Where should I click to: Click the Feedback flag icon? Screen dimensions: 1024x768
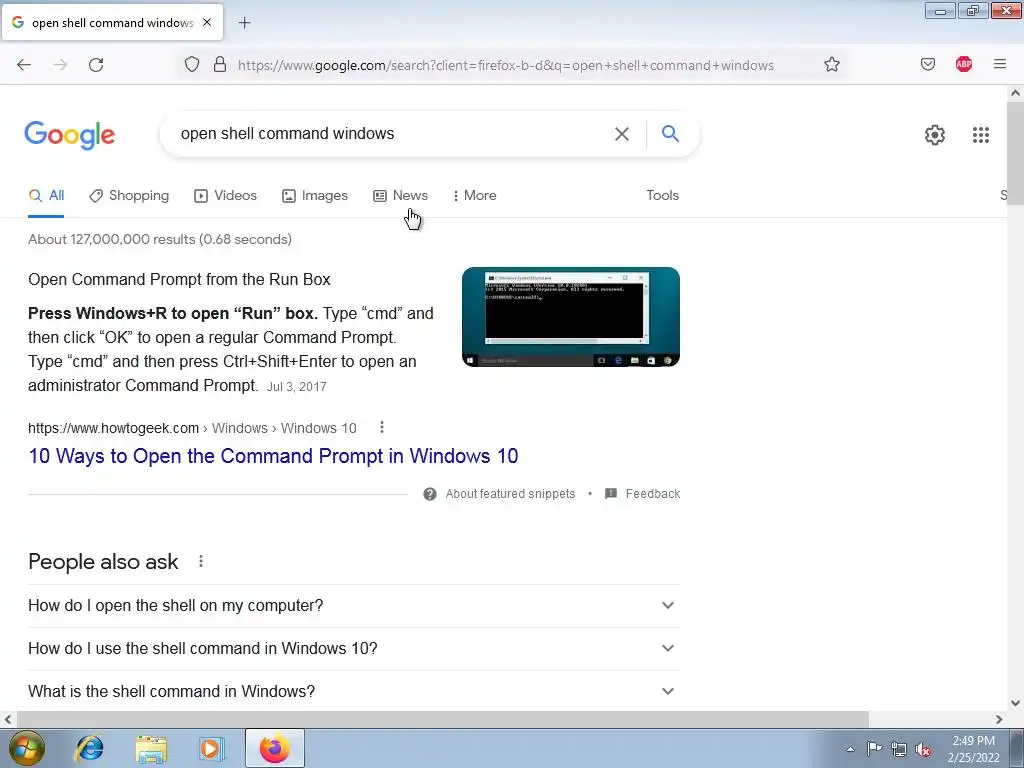(611, 494)
